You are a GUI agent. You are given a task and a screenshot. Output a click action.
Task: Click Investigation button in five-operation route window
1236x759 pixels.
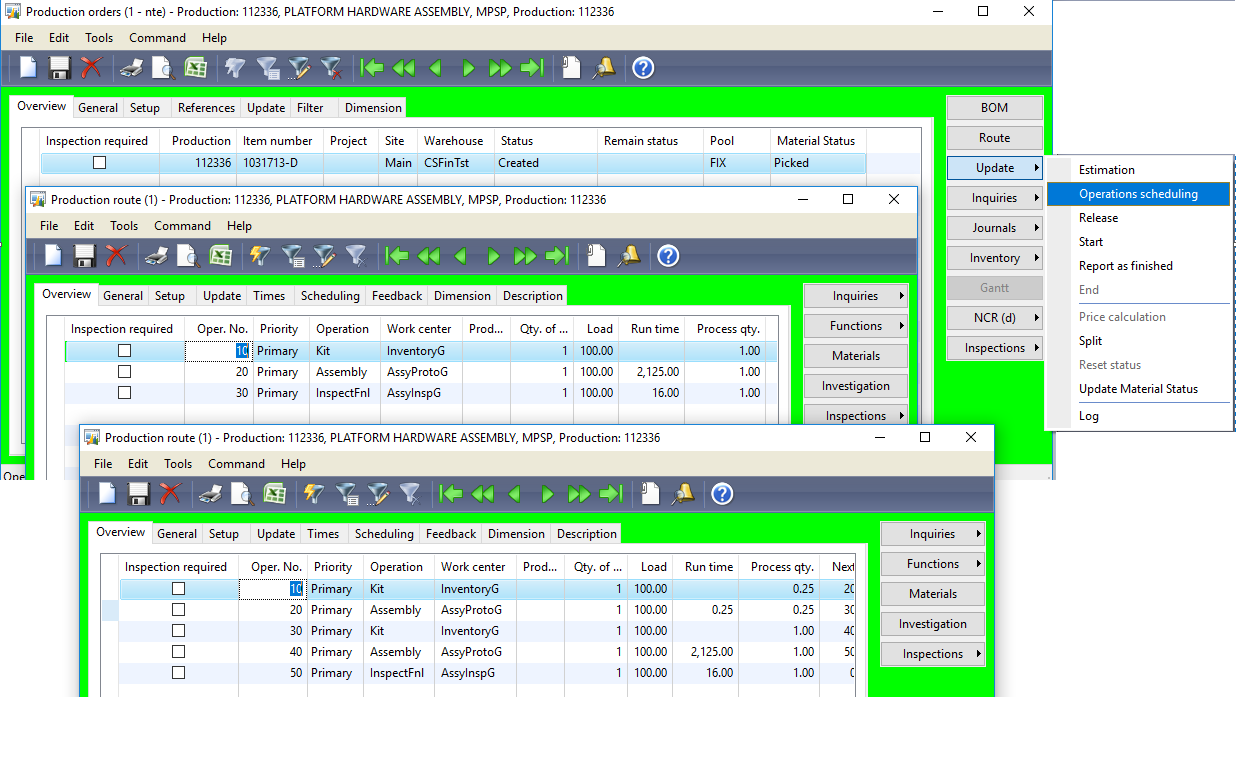[x=933, y=624]
